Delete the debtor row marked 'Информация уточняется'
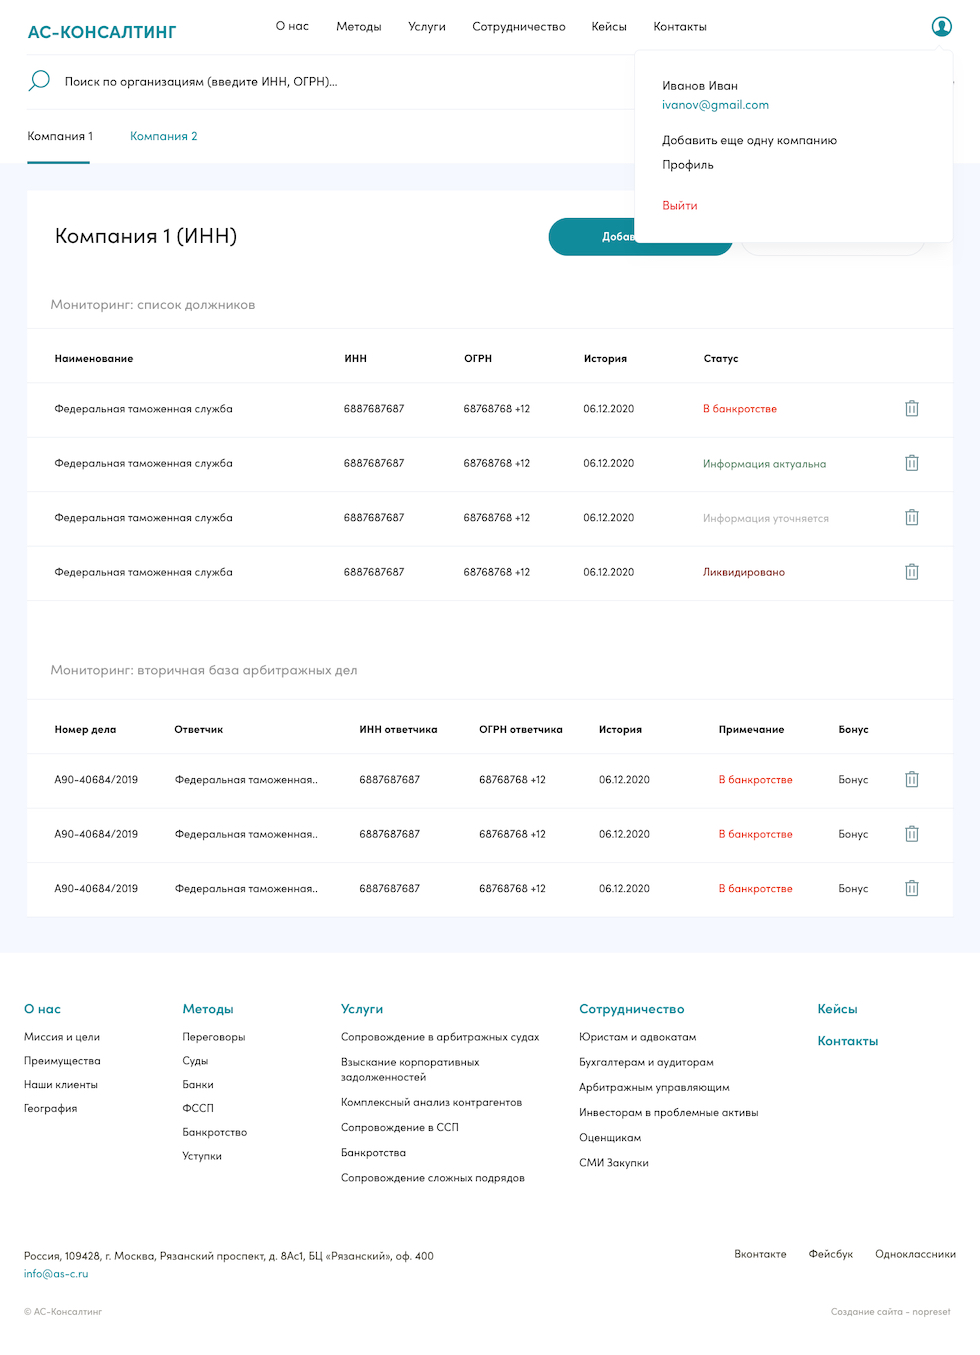Screen dimensions: 980x1355 911,518
